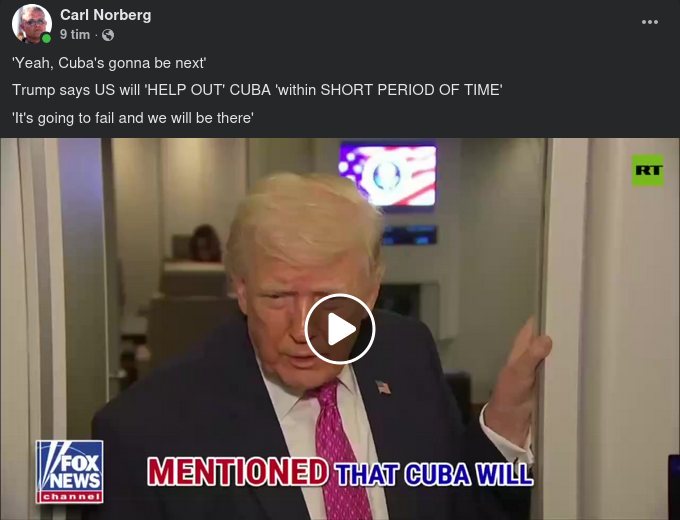
Task: Play the video with the center play button
Action: (x=340, y=329)
